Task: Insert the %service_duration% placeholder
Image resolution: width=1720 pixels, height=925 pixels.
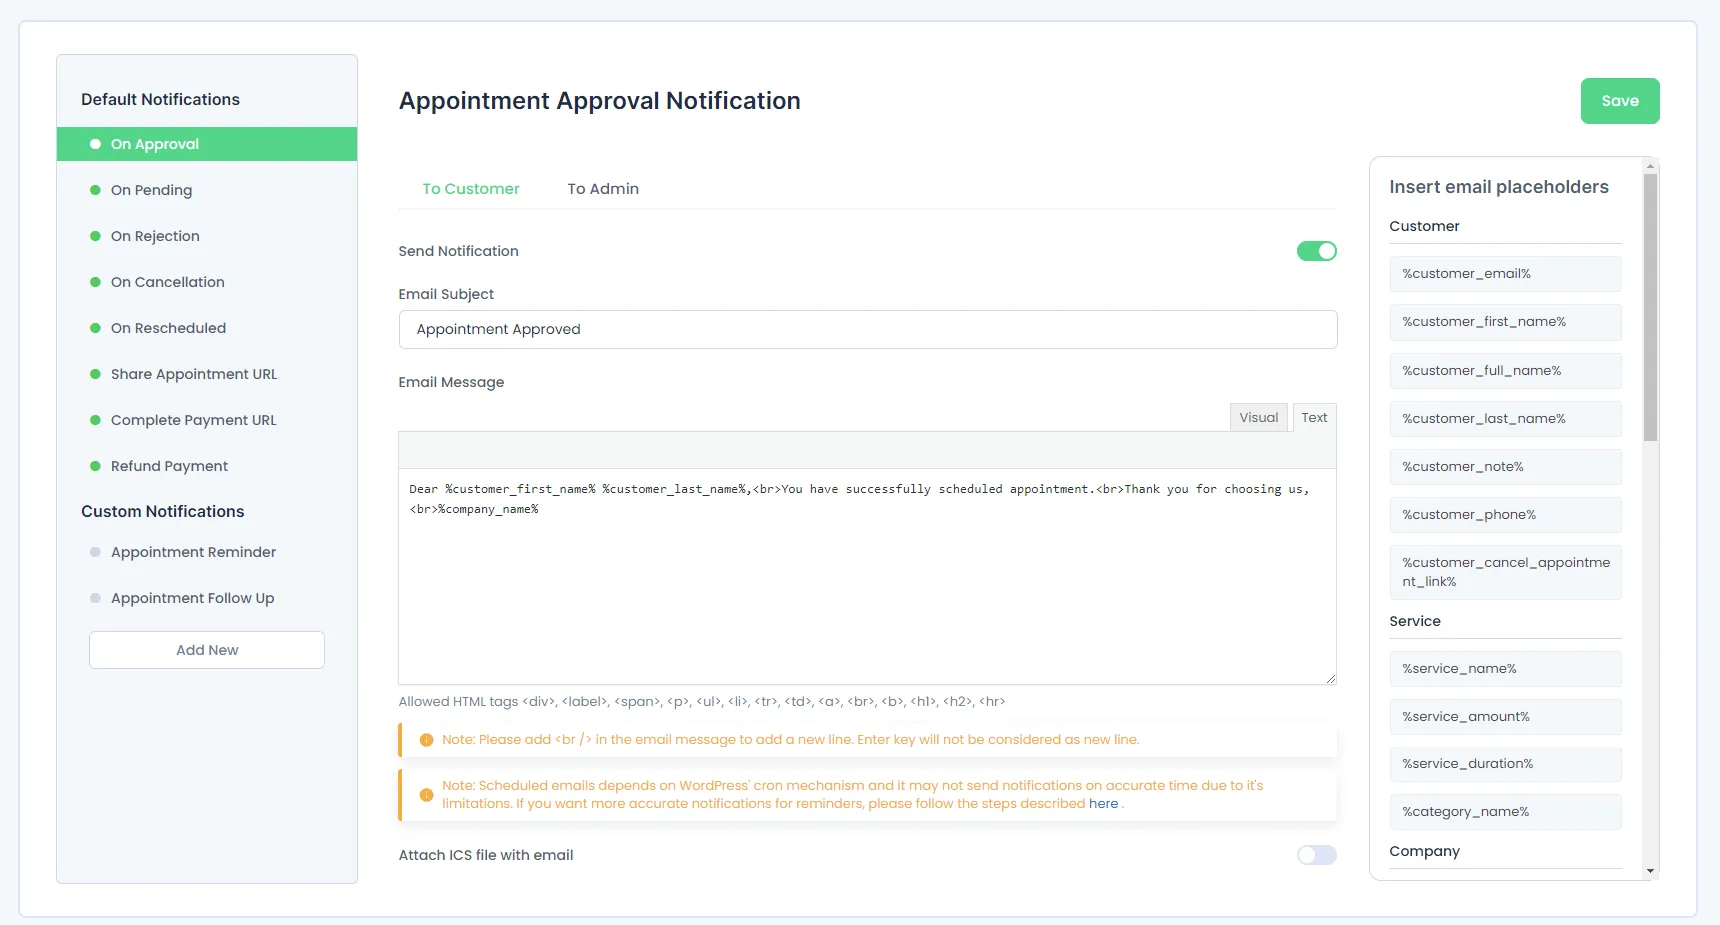Action: pos(1505,764)
